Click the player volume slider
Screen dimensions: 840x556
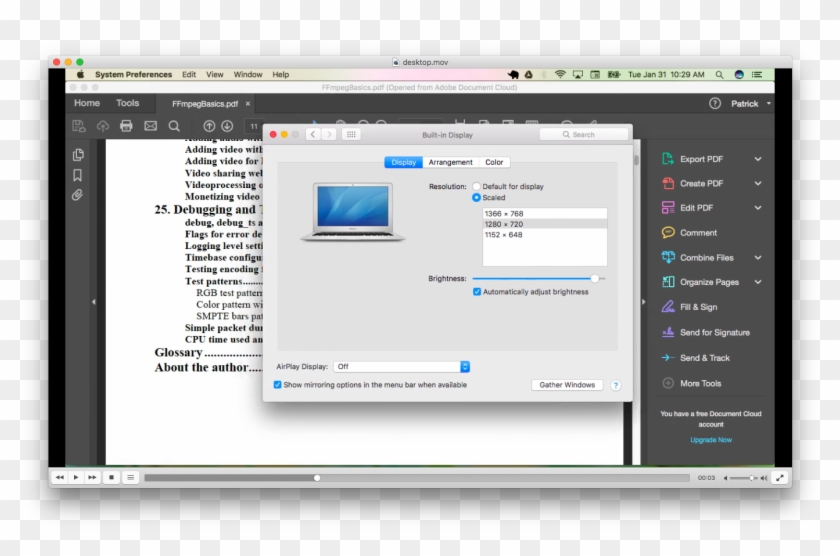point(744,478)
